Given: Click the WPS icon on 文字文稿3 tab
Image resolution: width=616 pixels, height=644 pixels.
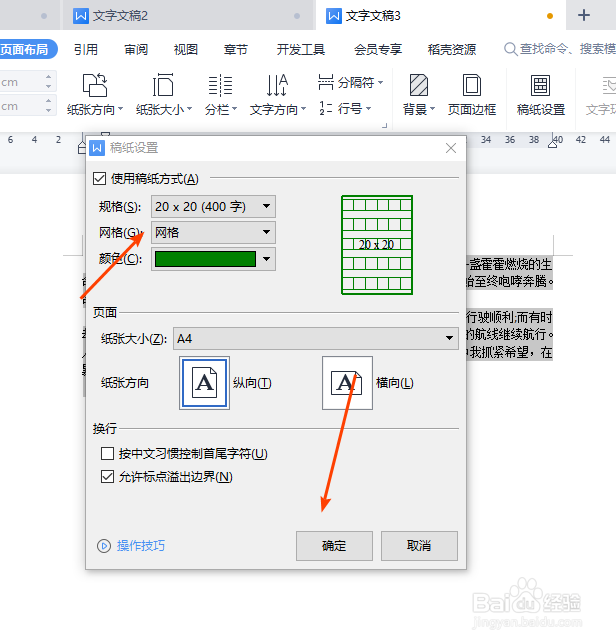Looking at the screenshot, I should coord(333,16).
